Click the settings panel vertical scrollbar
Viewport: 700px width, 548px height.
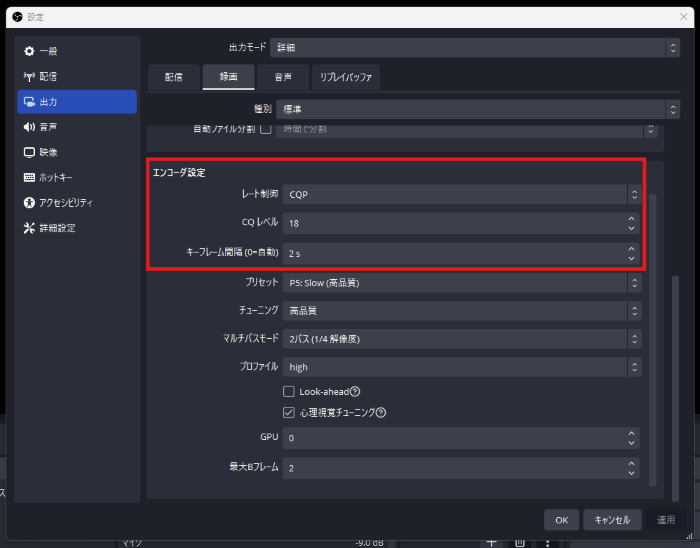(675, 388)
